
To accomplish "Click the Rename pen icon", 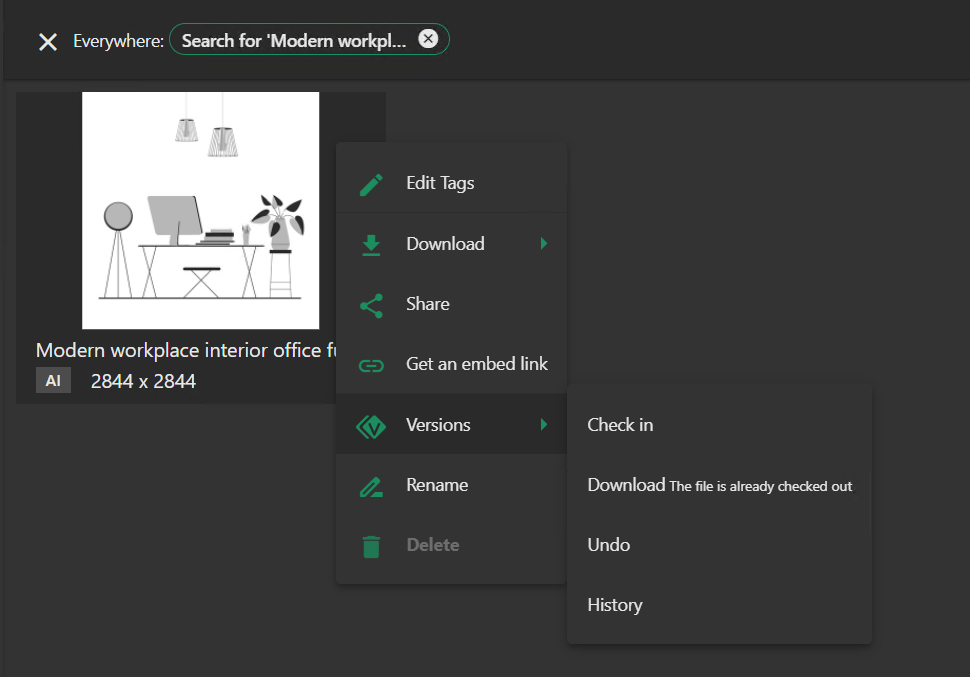I will [371, 486].
